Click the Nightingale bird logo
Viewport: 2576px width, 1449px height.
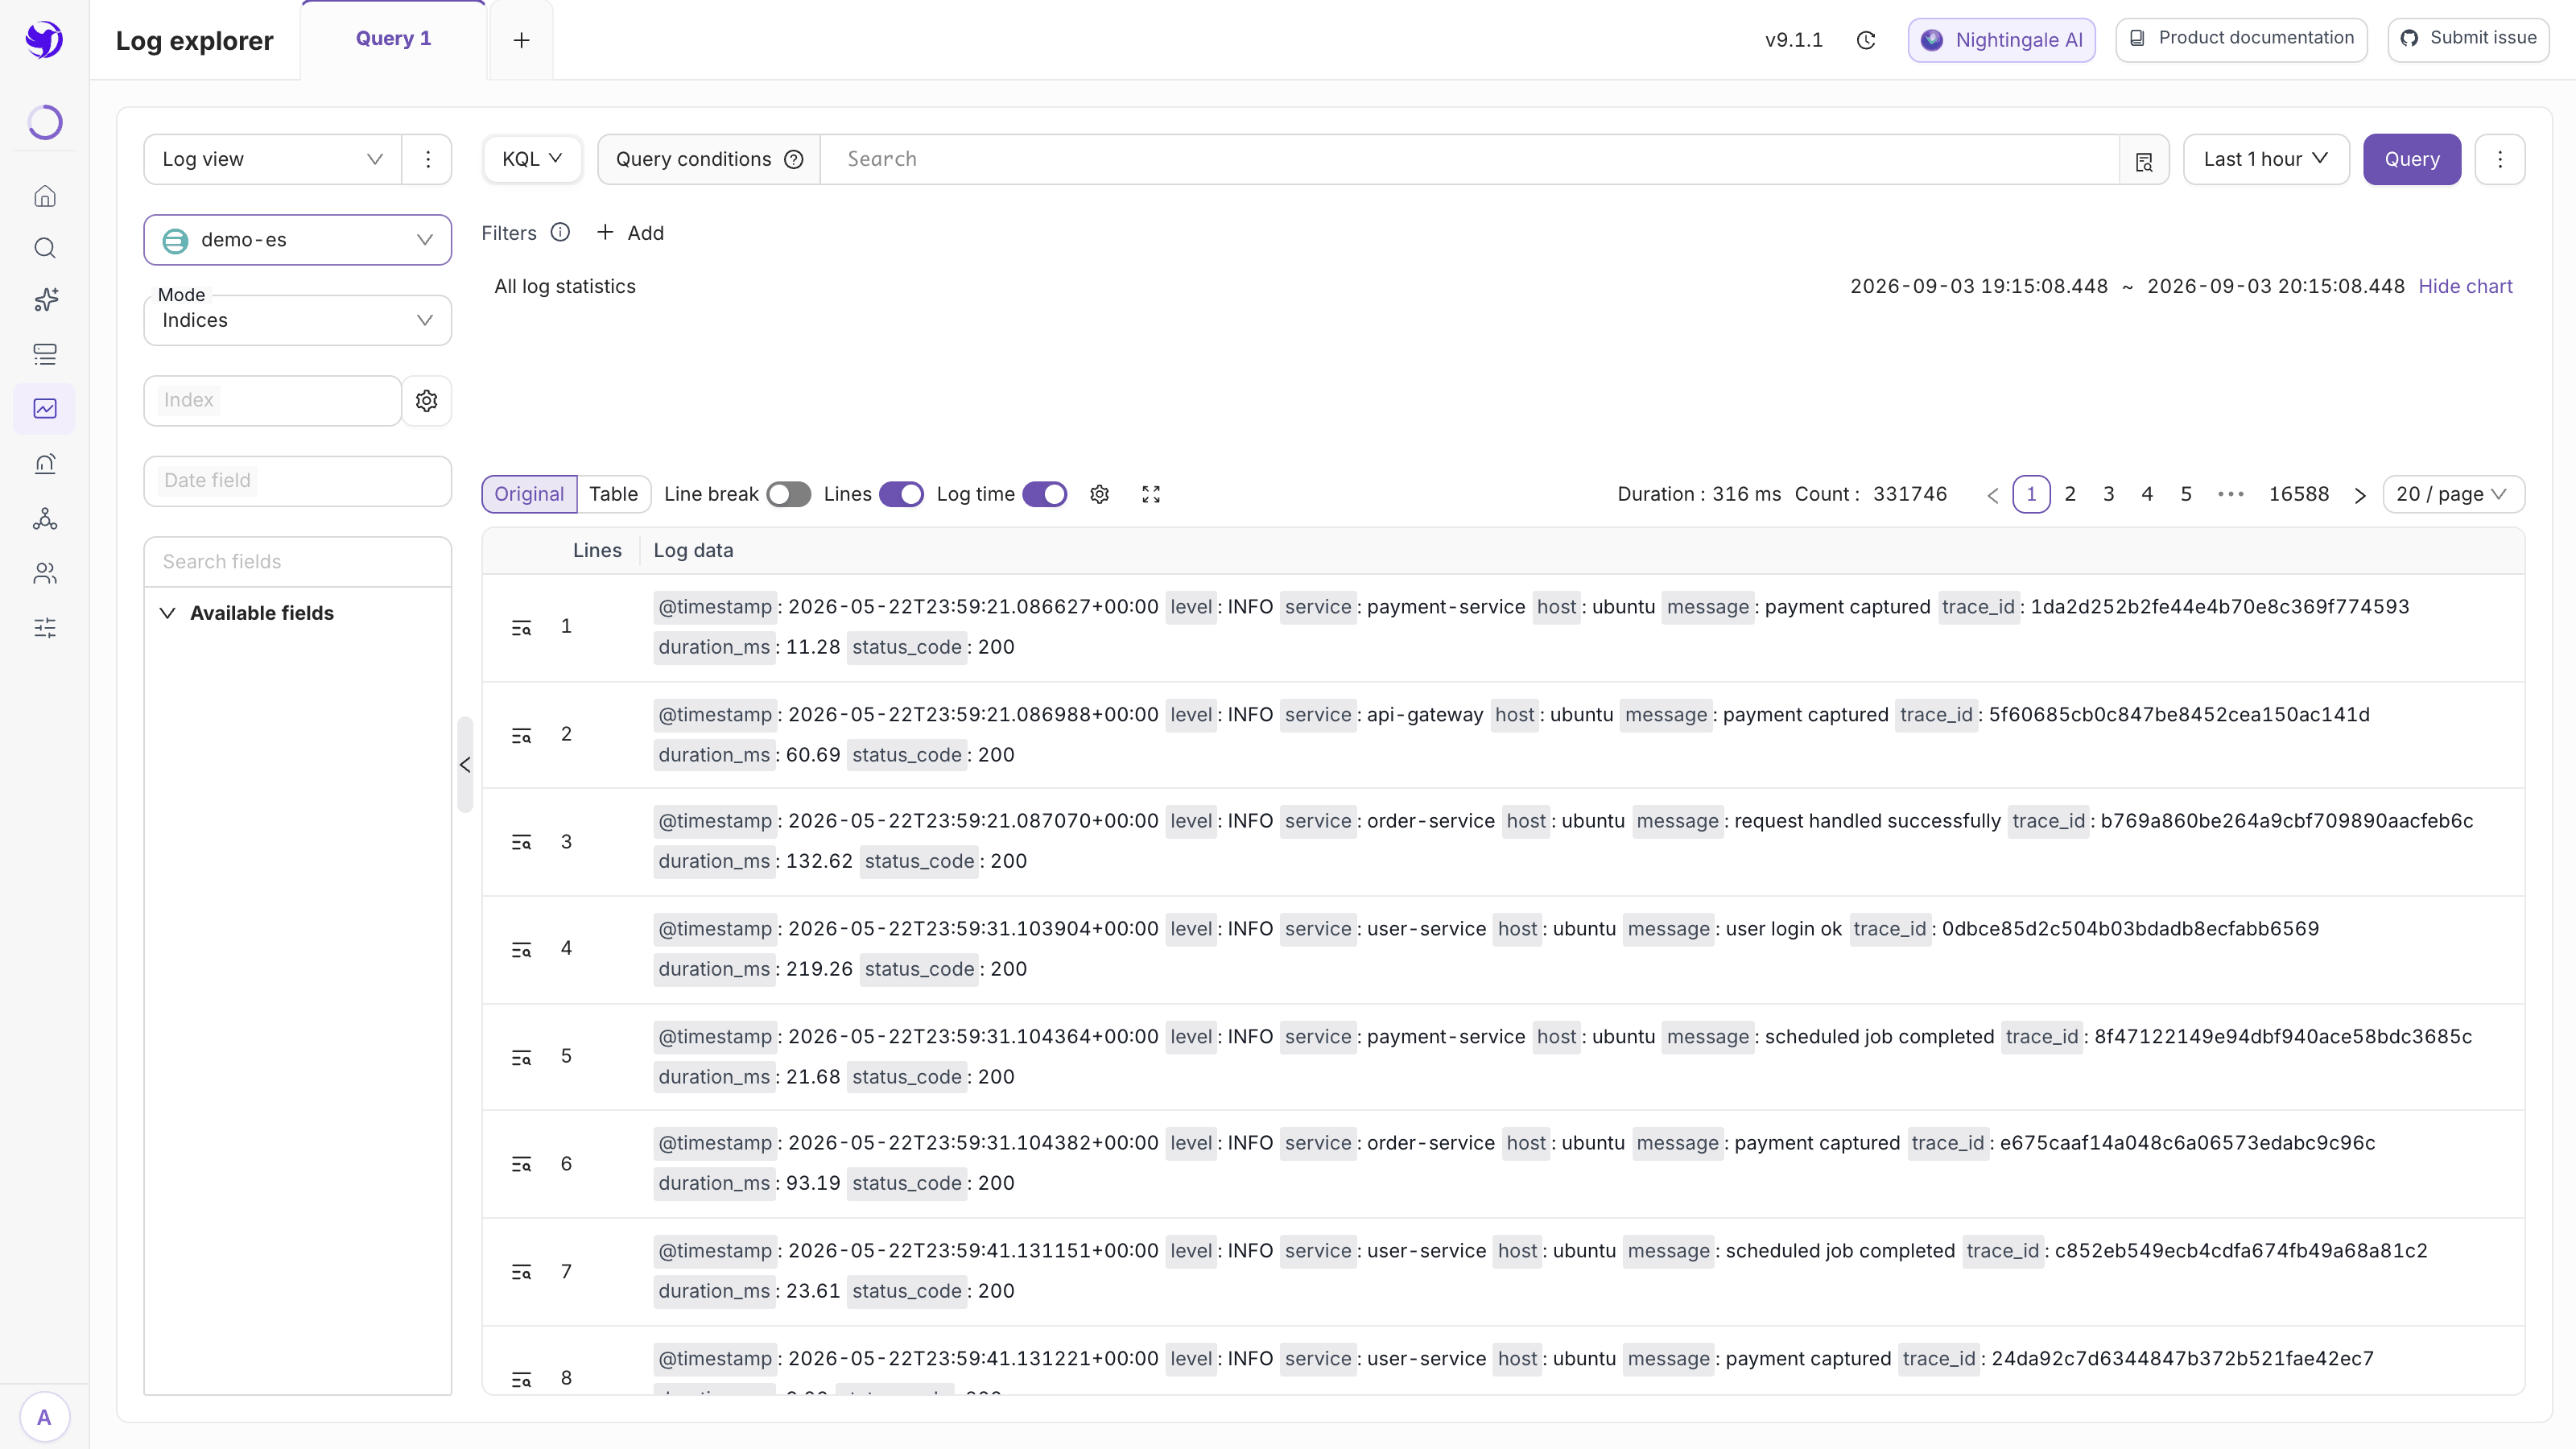[44, 40]
